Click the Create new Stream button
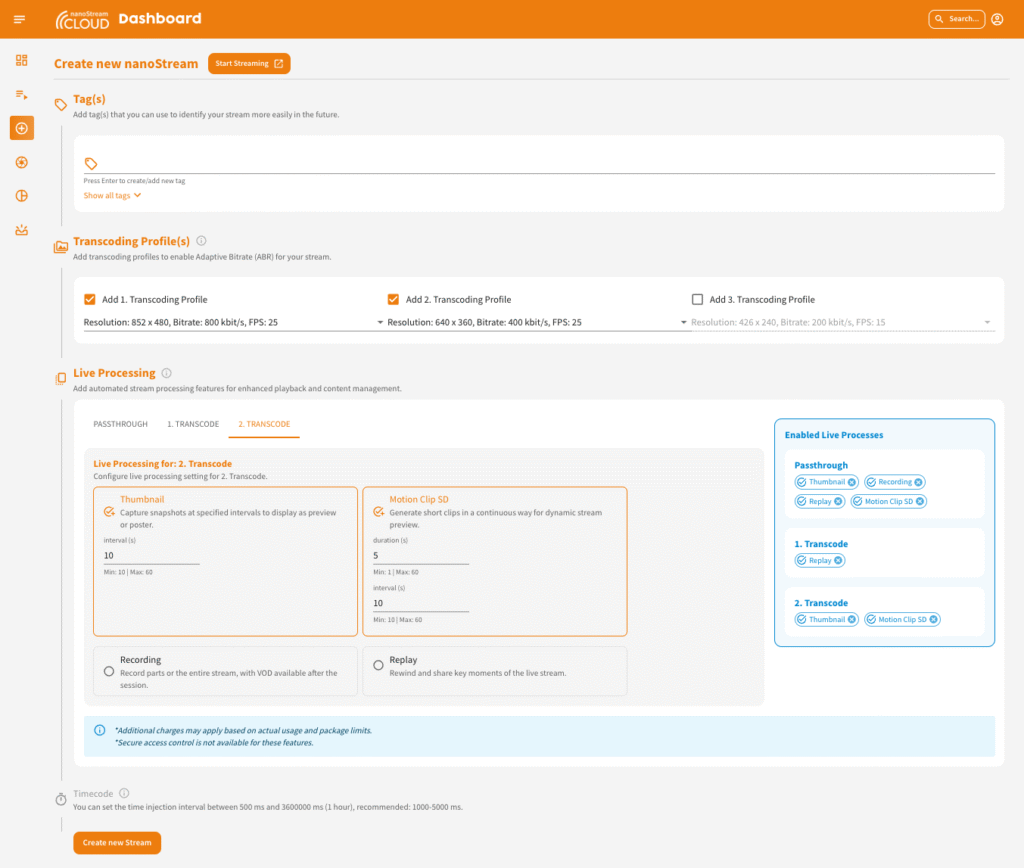 (x=117, y=843)
